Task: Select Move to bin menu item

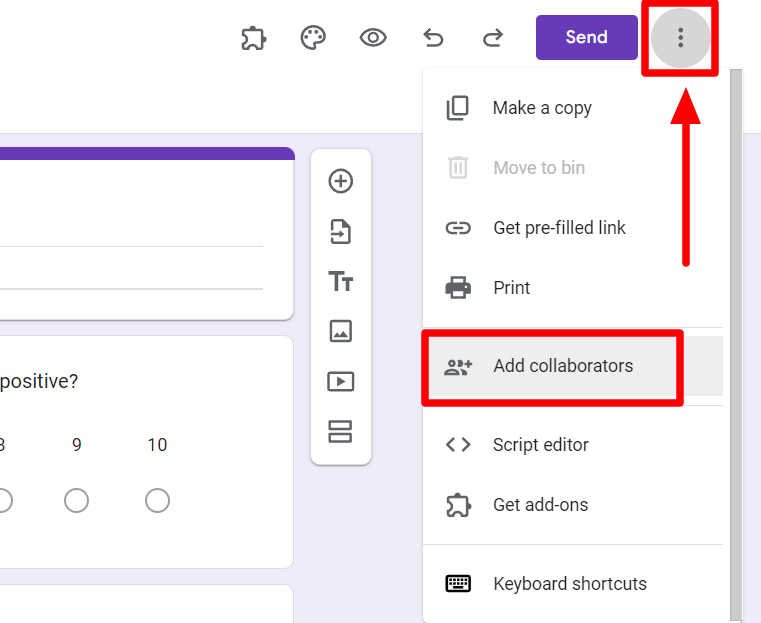Action: (573, 168)
